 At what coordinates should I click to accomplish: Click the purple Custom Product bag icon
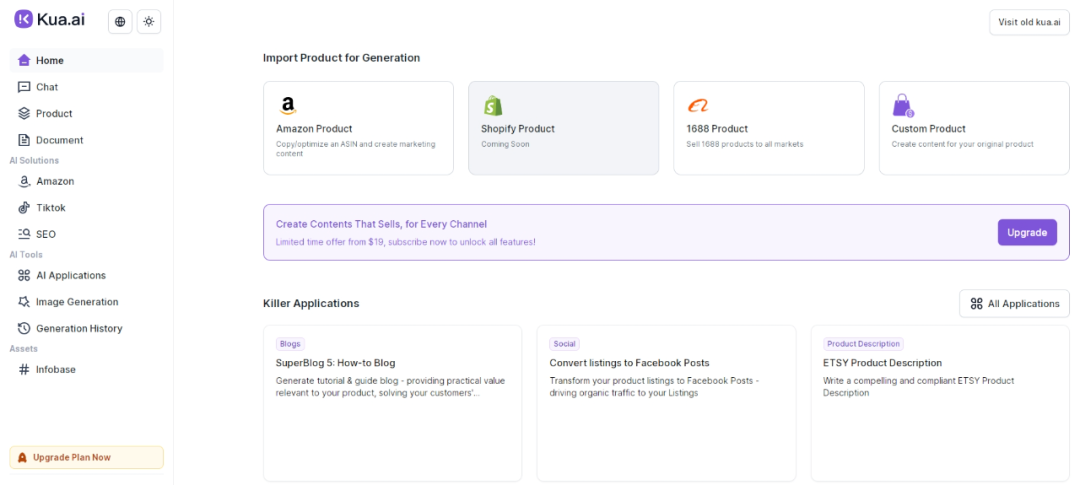click(x=902, y=106)
